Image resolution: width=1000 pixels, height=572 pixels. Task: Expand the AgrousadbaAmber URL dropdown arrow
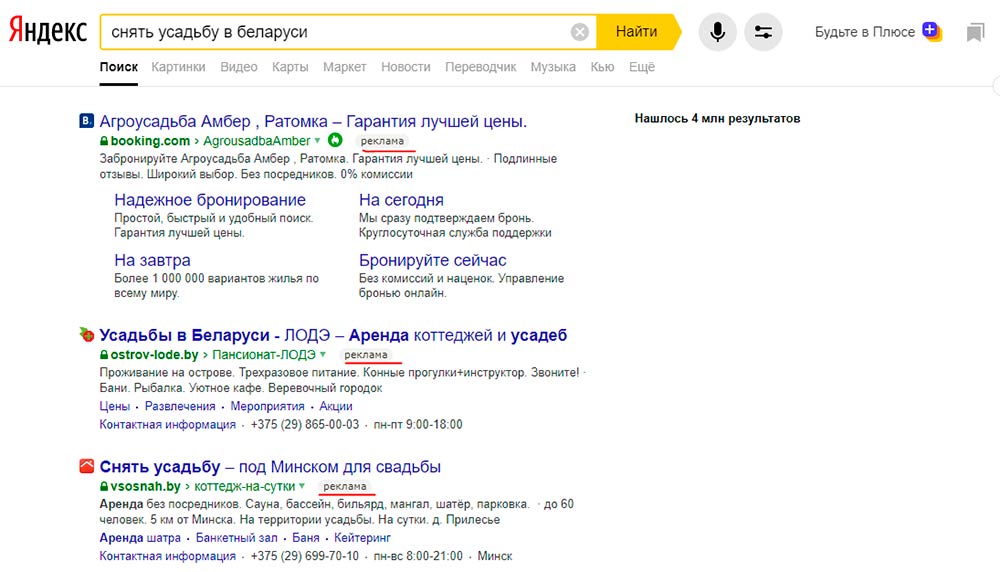[x=318, y=141]
